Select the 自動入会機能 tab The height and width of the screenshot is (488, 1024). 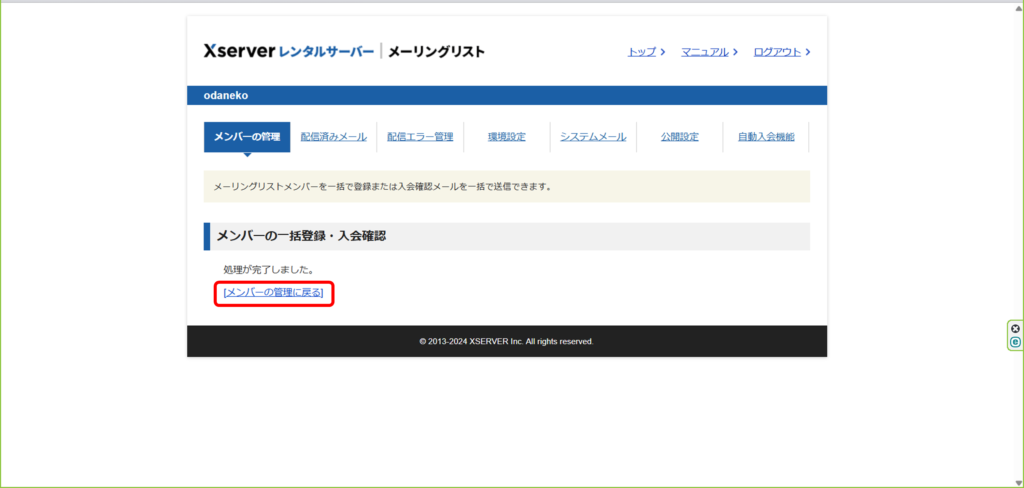[766, 137]
